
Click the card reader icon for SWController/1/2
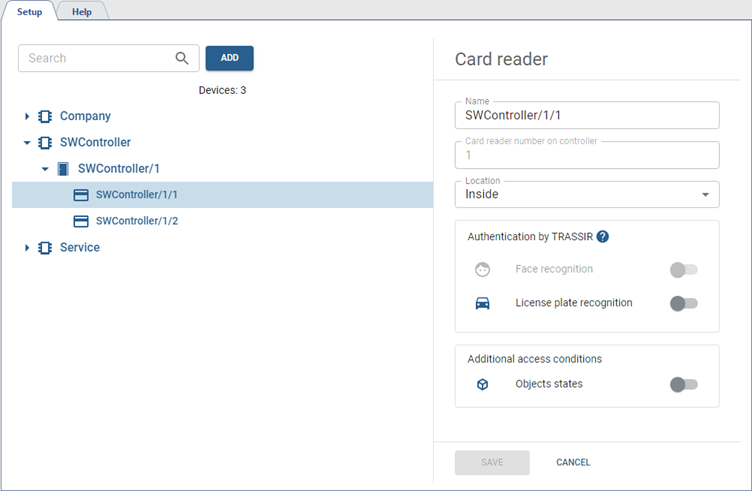pos(82,221)
